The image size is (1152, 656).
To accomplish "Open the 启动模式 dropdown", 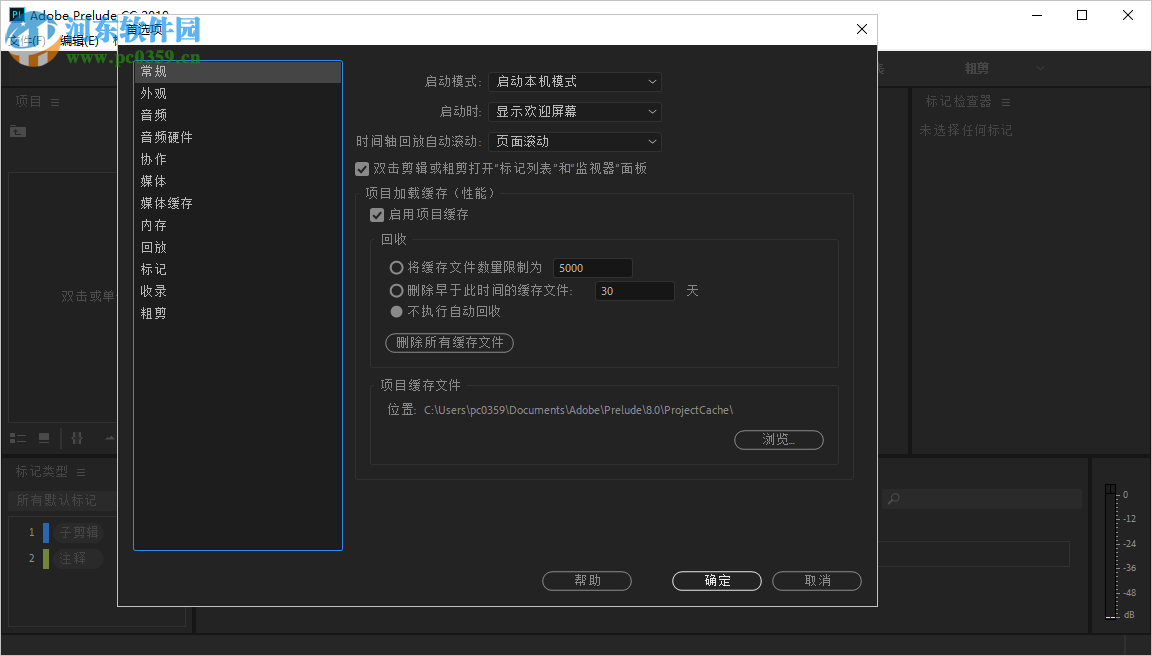I will tap(575, 81).
